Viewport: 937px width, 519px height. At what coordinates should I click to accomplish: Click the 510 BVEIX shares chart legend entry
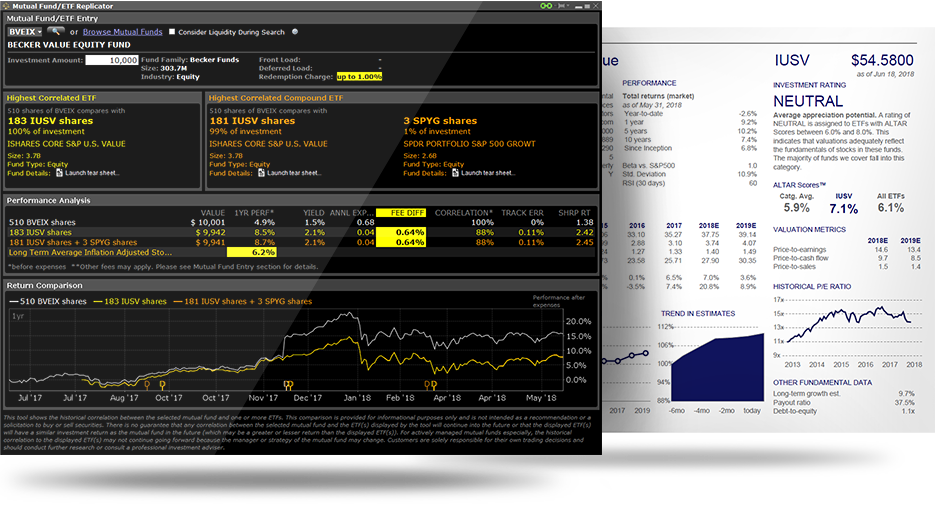pyautogui.click(x=48, y=302)
